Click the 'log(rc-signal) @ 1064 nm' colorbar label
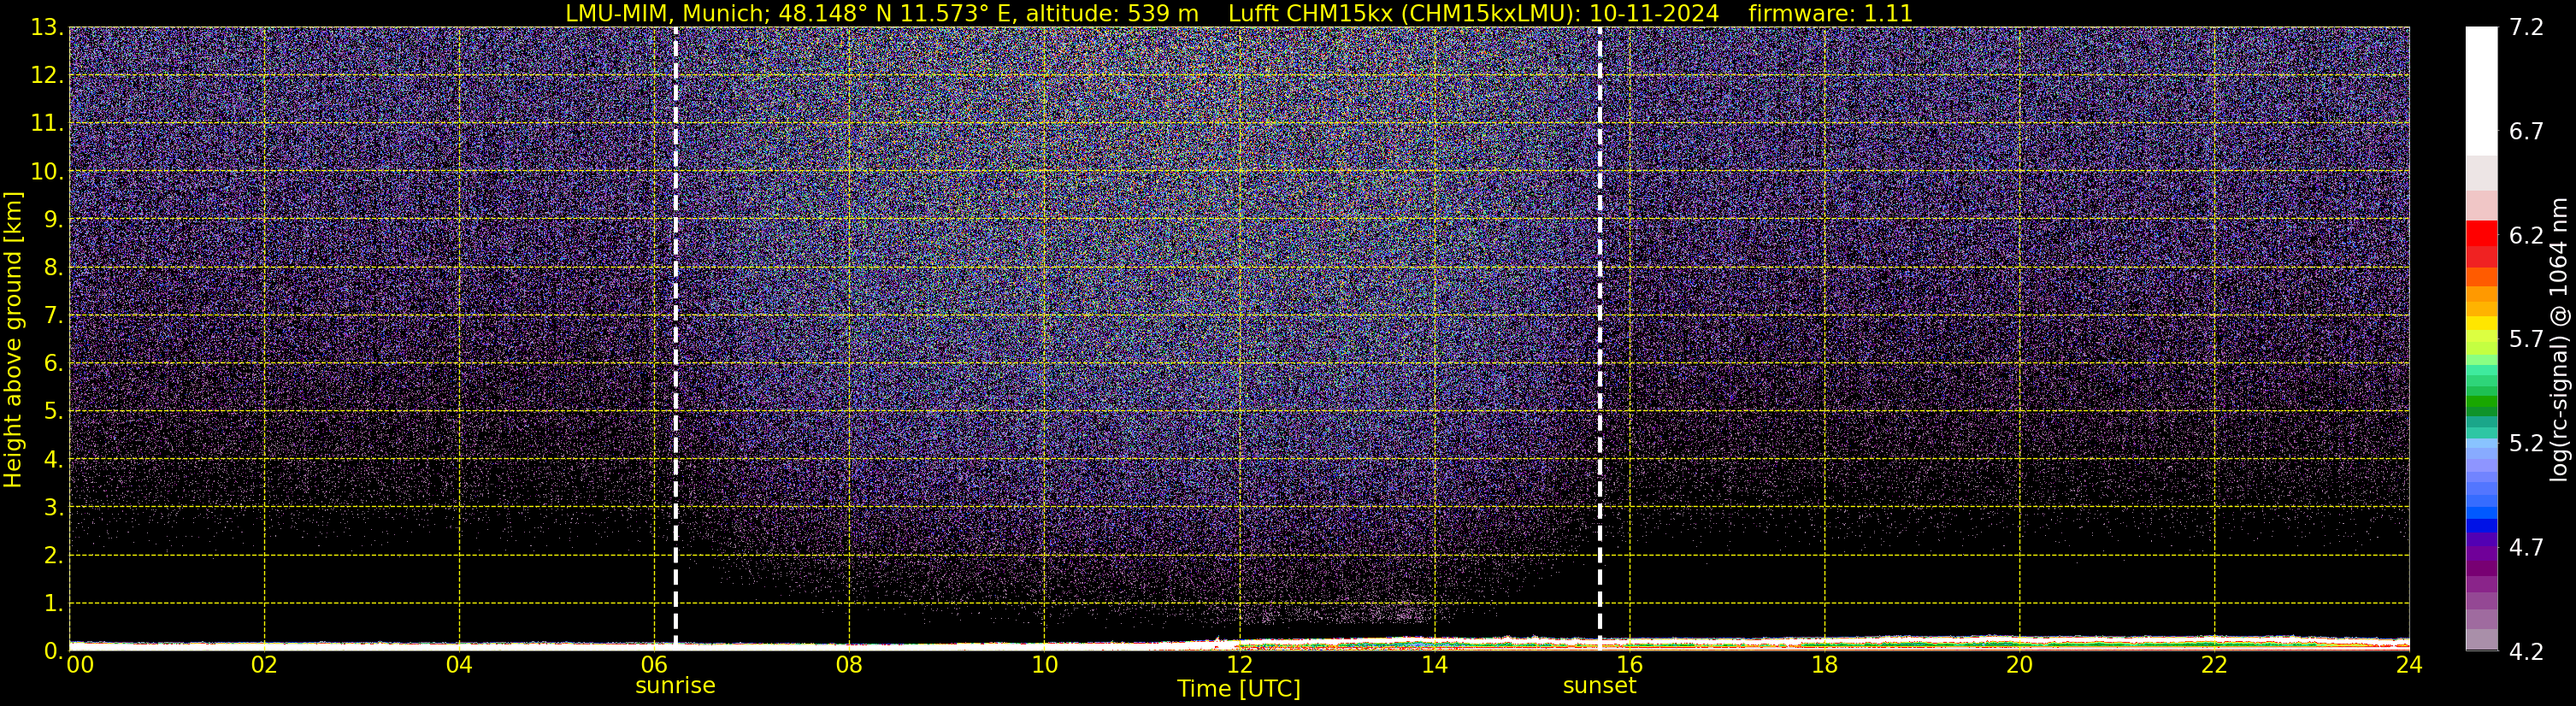2576x706 pixels. click(2559, 339)
